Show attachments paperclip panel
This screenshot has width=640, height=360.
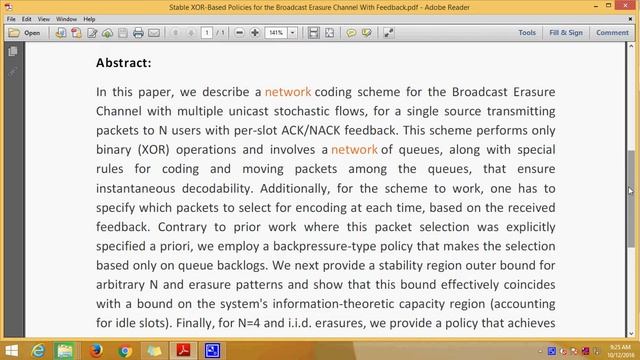pyautogui.click(x=13, y=72)
